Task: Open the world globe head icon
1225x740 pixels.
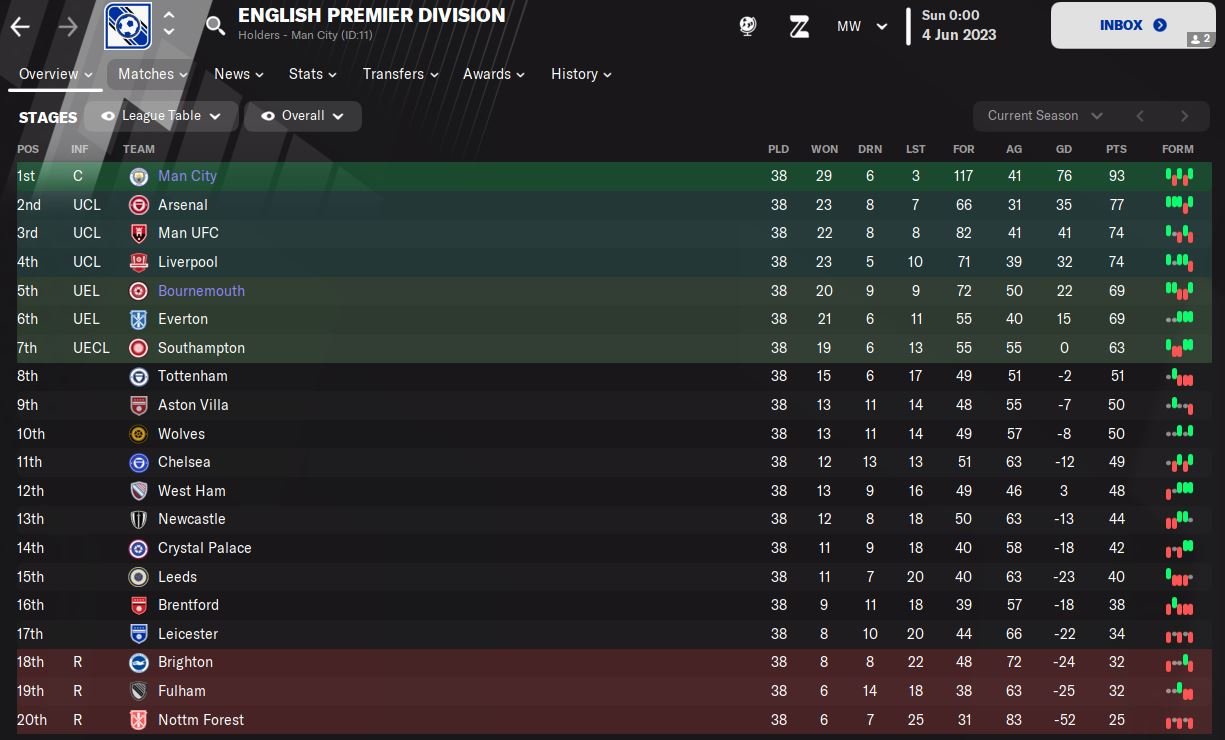Action: (747, 27)
